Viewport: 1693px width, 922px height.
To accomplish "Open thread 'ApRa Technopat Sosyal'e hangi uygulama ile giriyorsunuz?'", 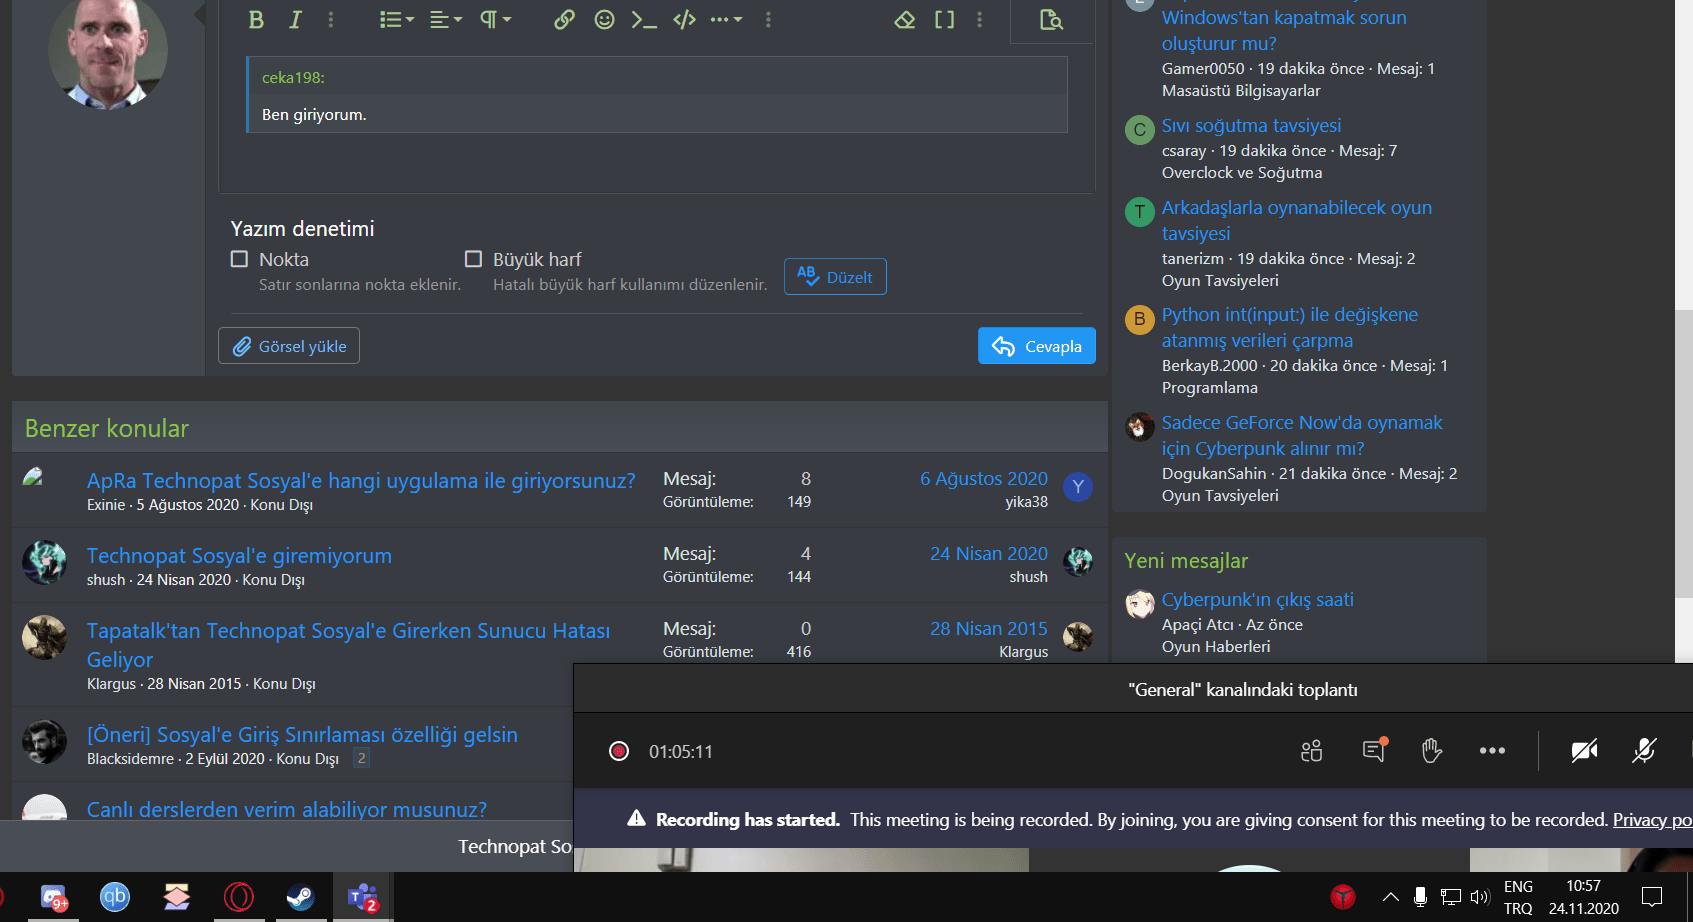I will coord(361,481).
